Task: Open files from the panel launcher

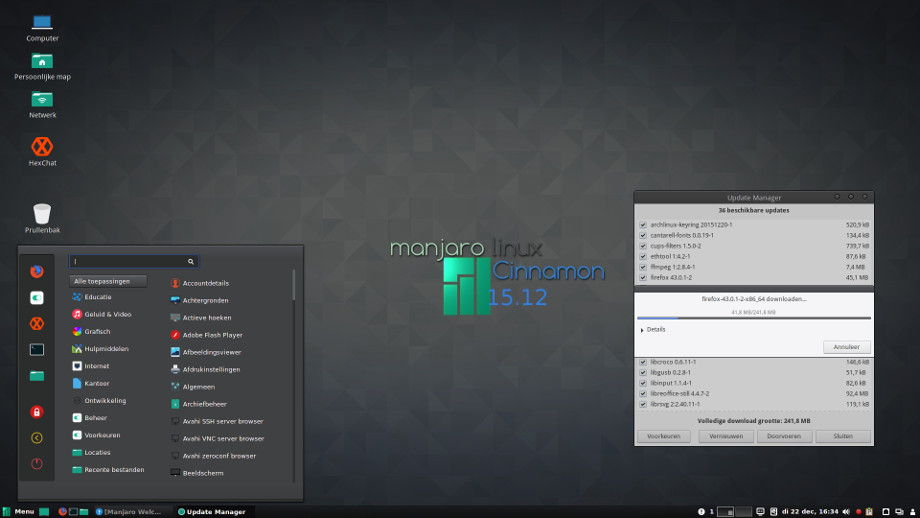Action: 84,512
